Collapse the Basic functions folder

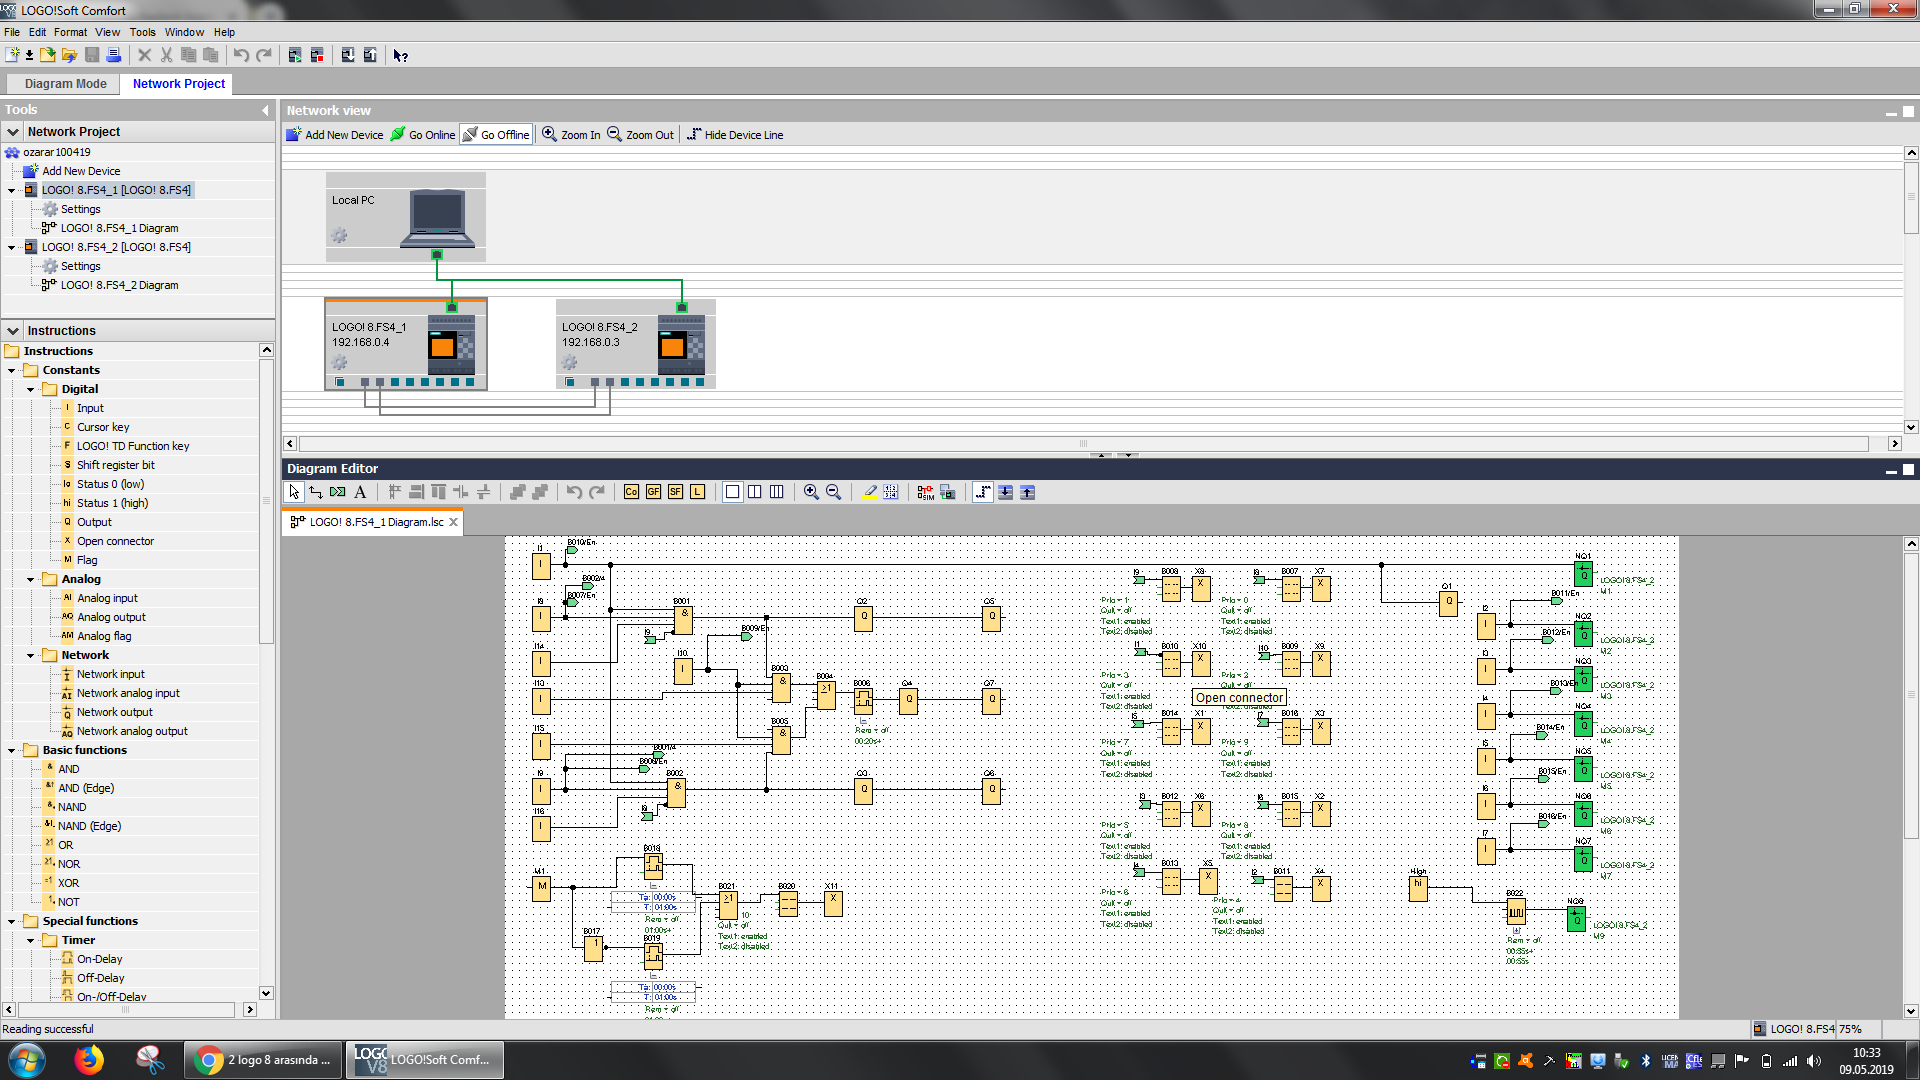coord(12,750)
